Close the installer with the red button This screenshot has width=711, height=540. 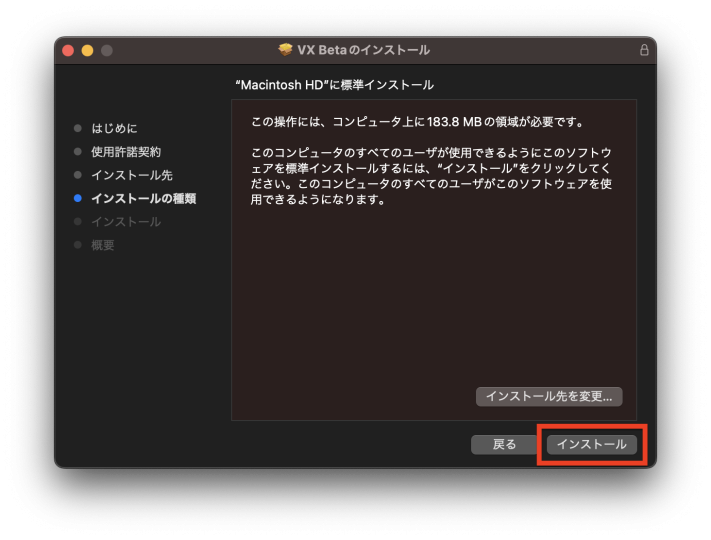click(68, 50)
